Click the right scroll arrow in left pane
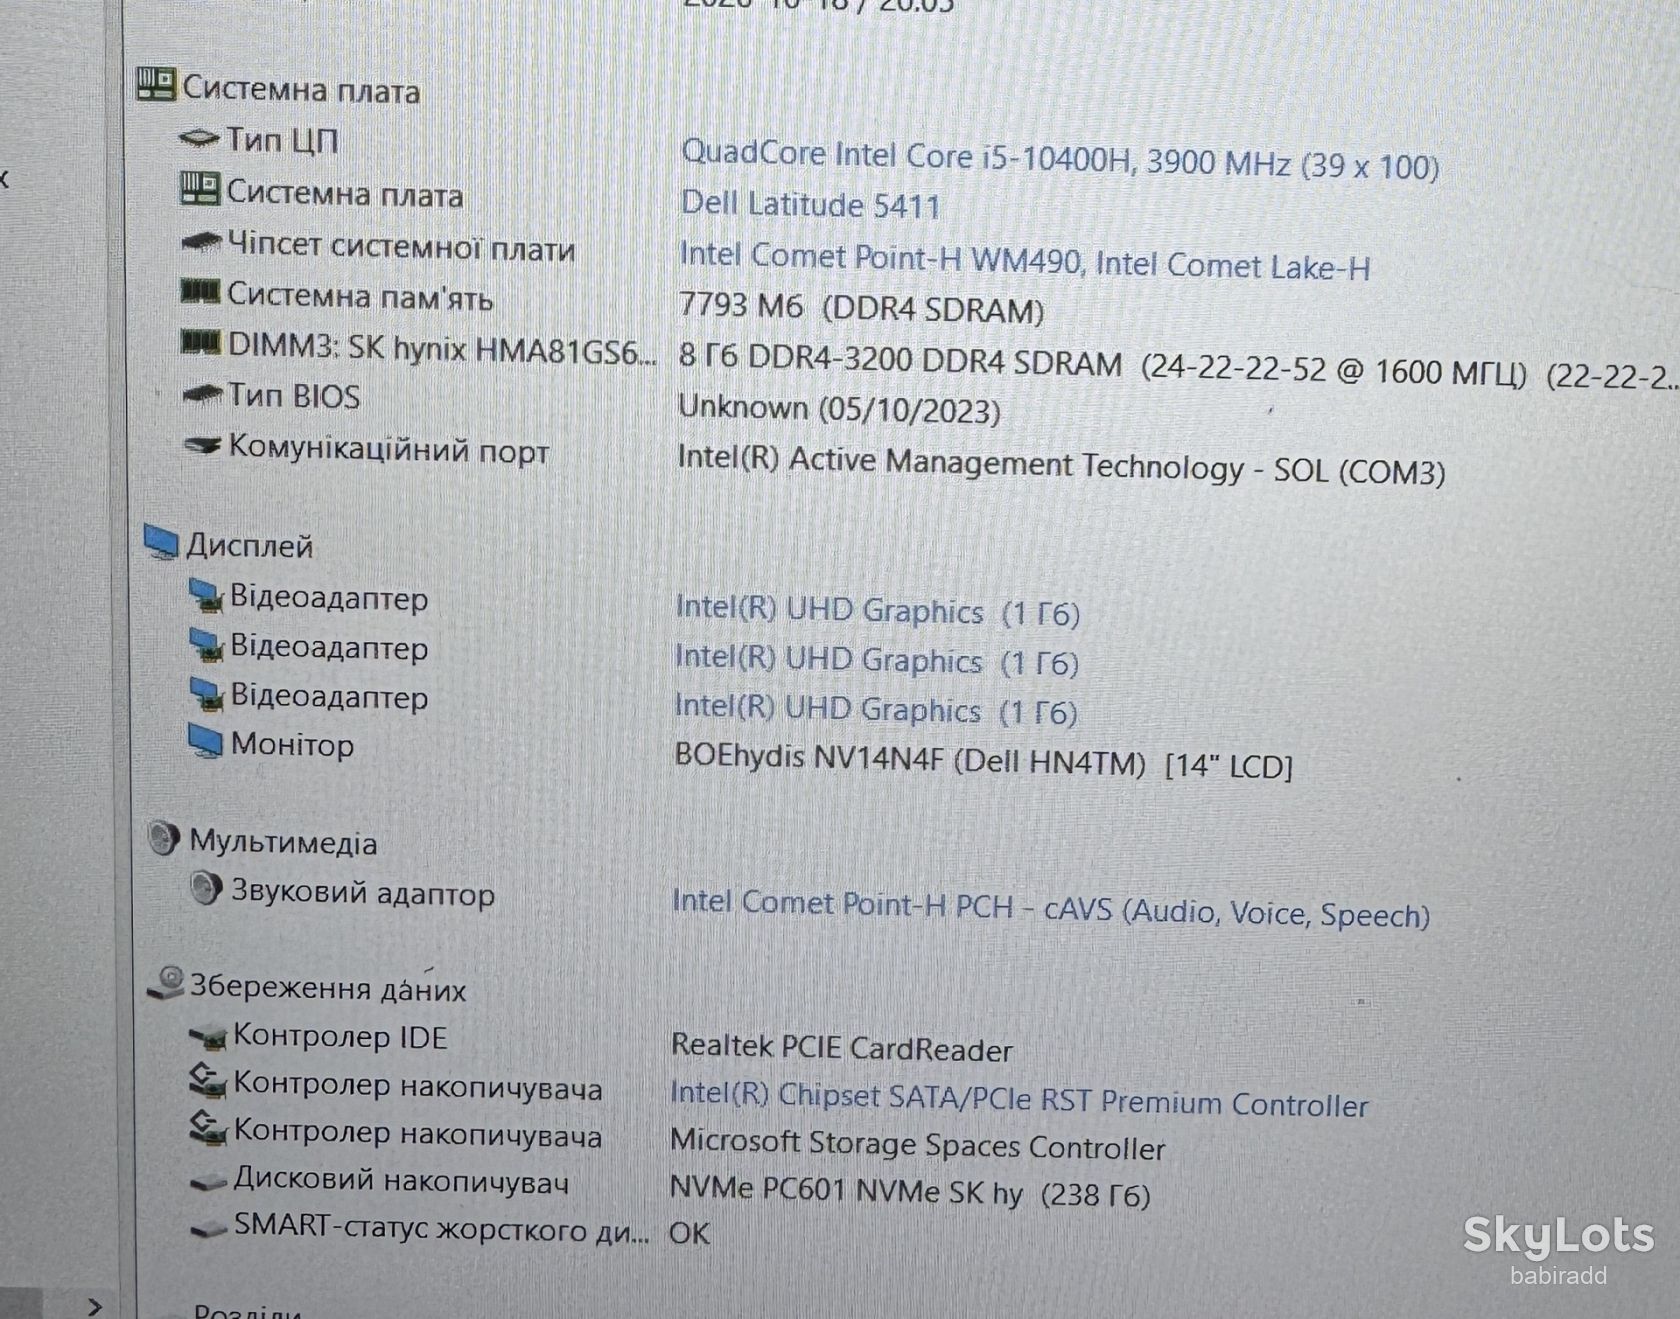The image size is (1680, 1319). pyautogui.click(x=95, y=1305)
